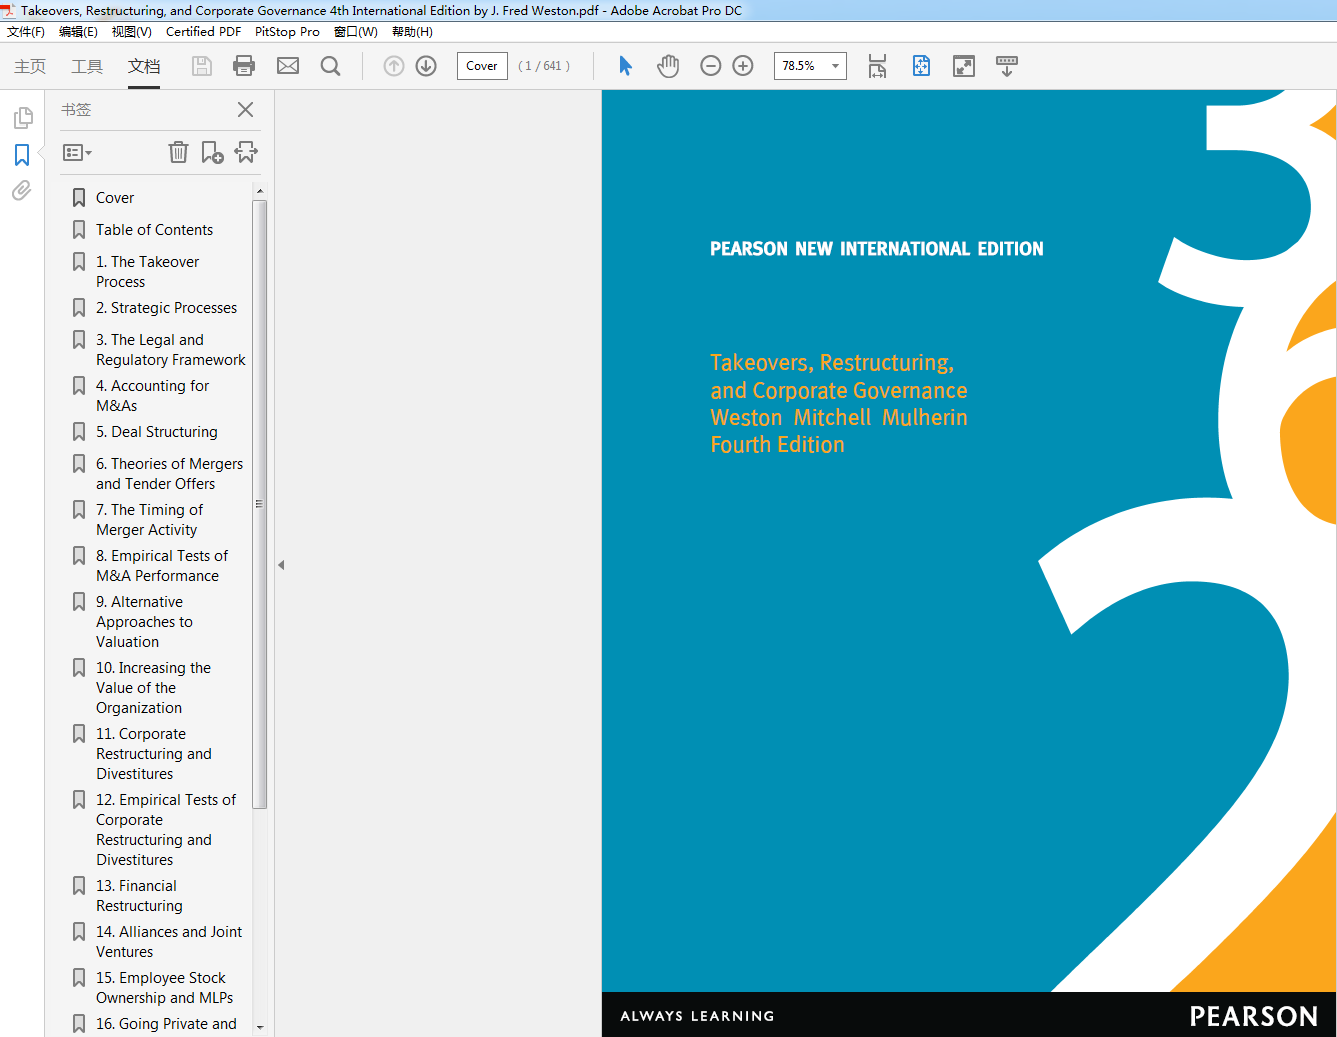The height and width of the screenshot is (1037, 1337).
Task: Toggle the page thumbnails panel icon
Action: click(x=22, y=119)
